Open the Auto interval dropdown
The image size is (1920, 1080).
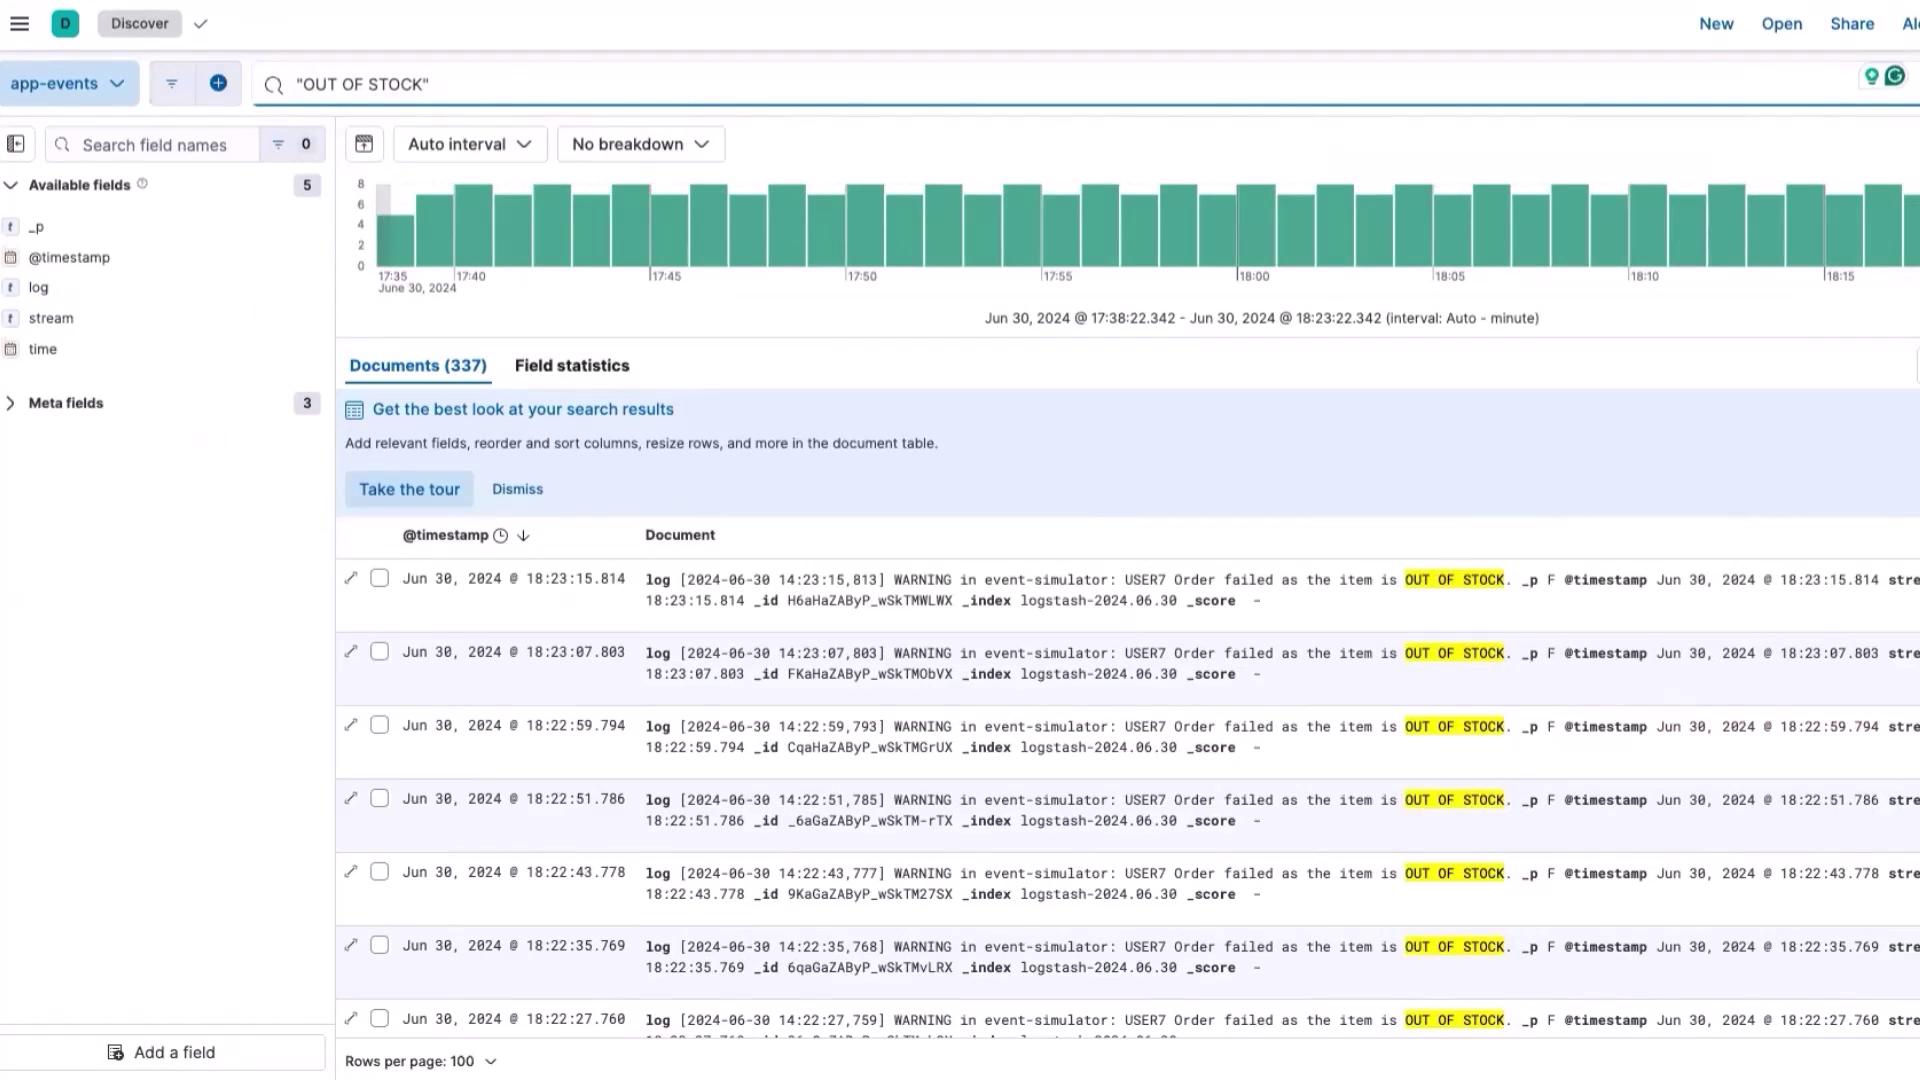coord(470,144)
